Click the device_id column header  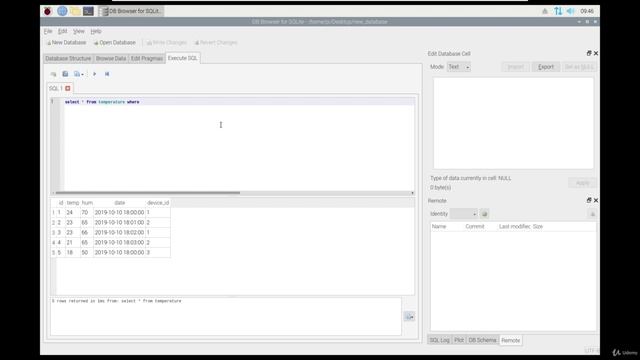click(x=158, y=203)
